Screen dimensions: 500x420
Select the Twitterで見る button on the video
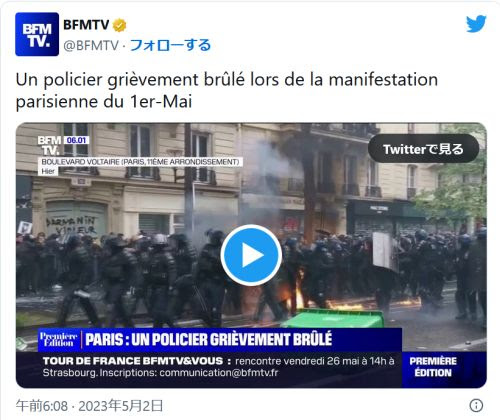(423, 149)
